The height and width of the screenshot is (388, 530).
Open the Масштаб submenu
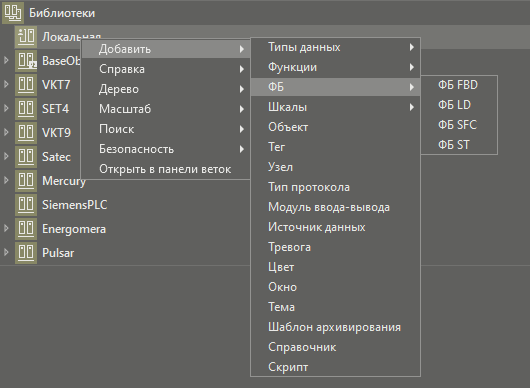pos(166,109)
